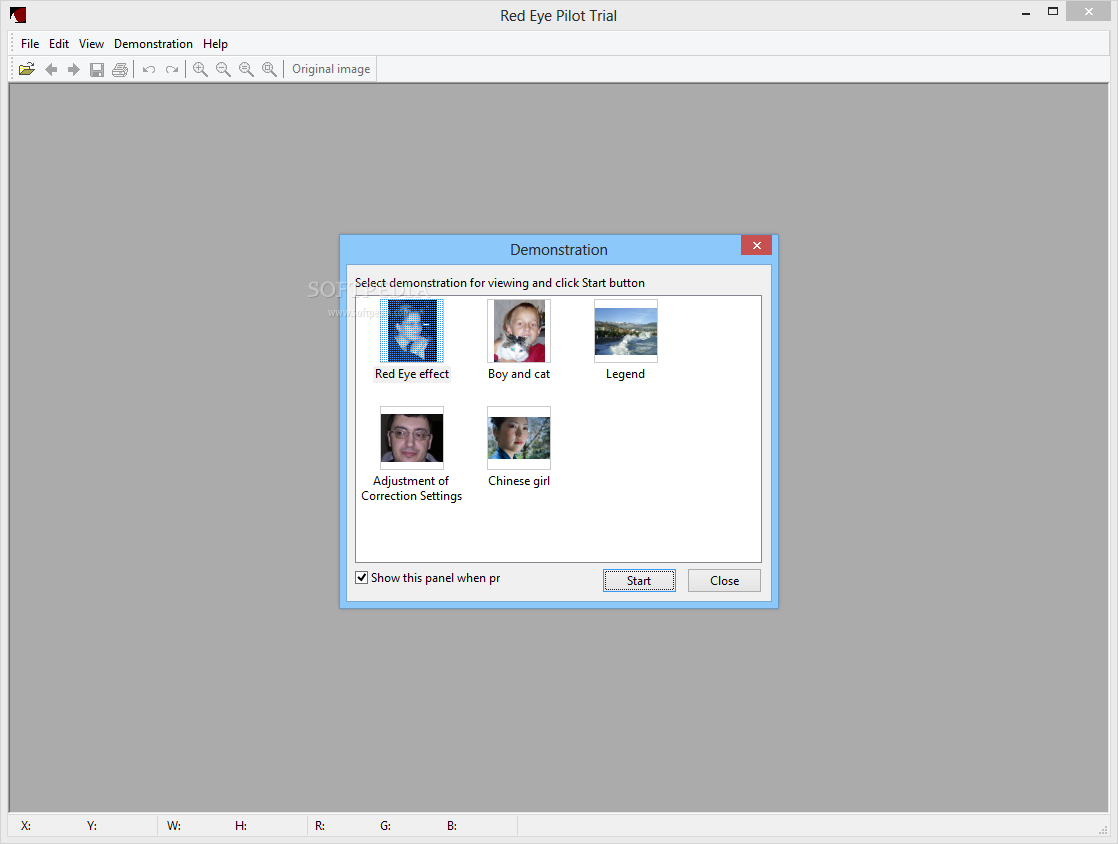Viewport: 1118px width, 844px height.
Task: Open the View menu
Action: point(91,43)
